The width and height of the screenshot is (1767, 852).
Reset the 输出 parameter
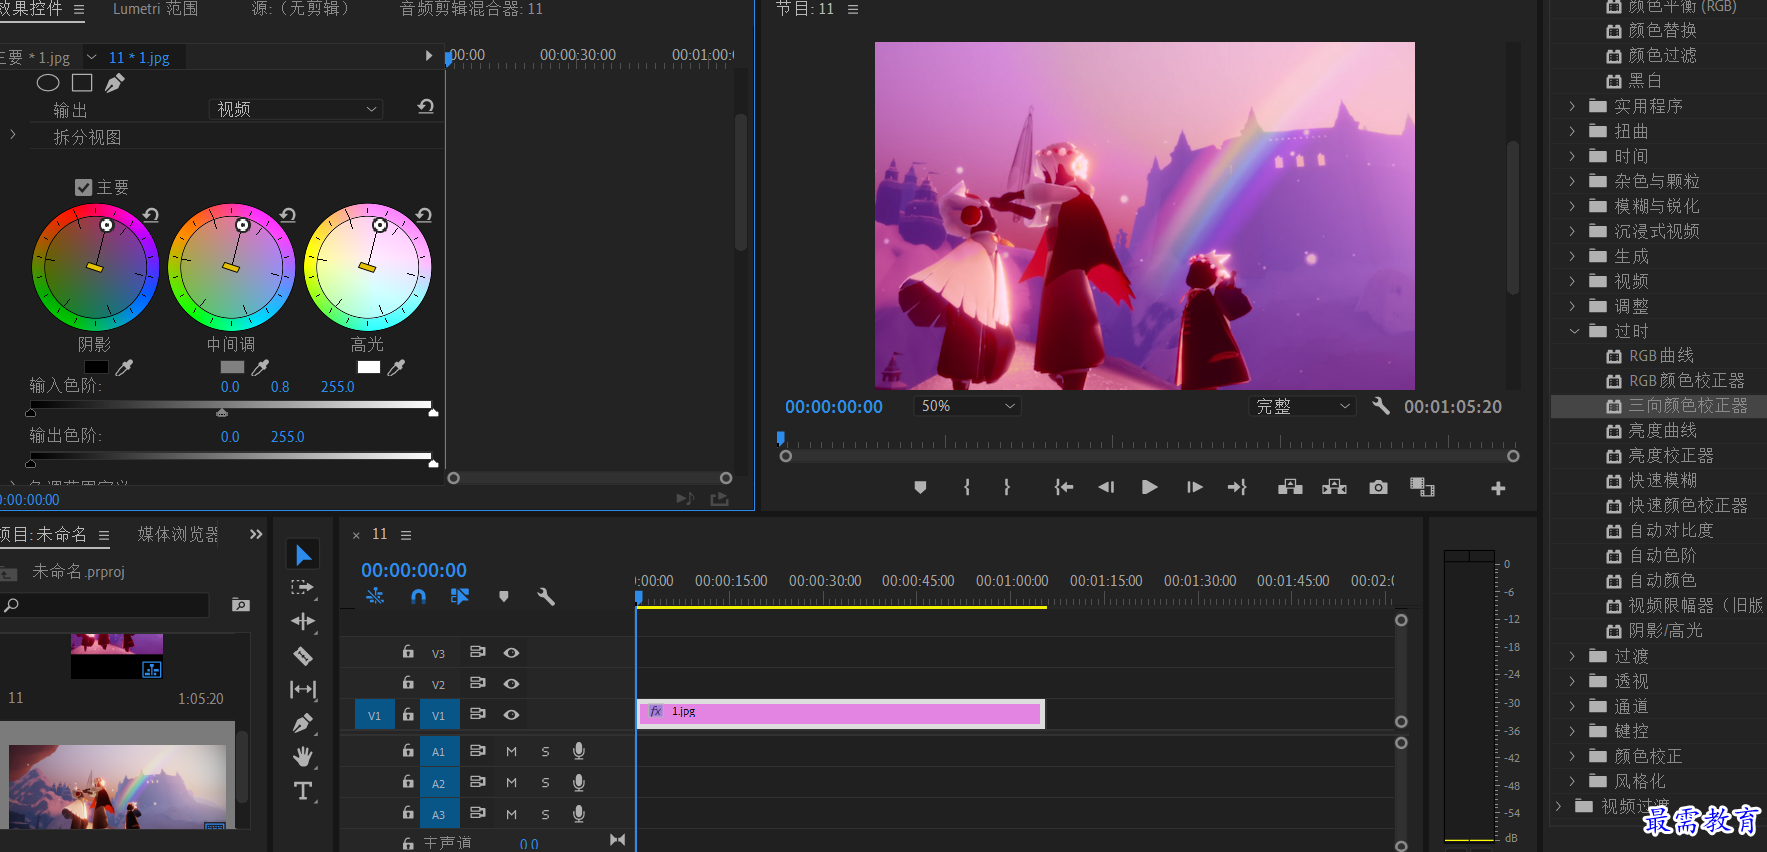pyautogui.click(x=425, y=107)
